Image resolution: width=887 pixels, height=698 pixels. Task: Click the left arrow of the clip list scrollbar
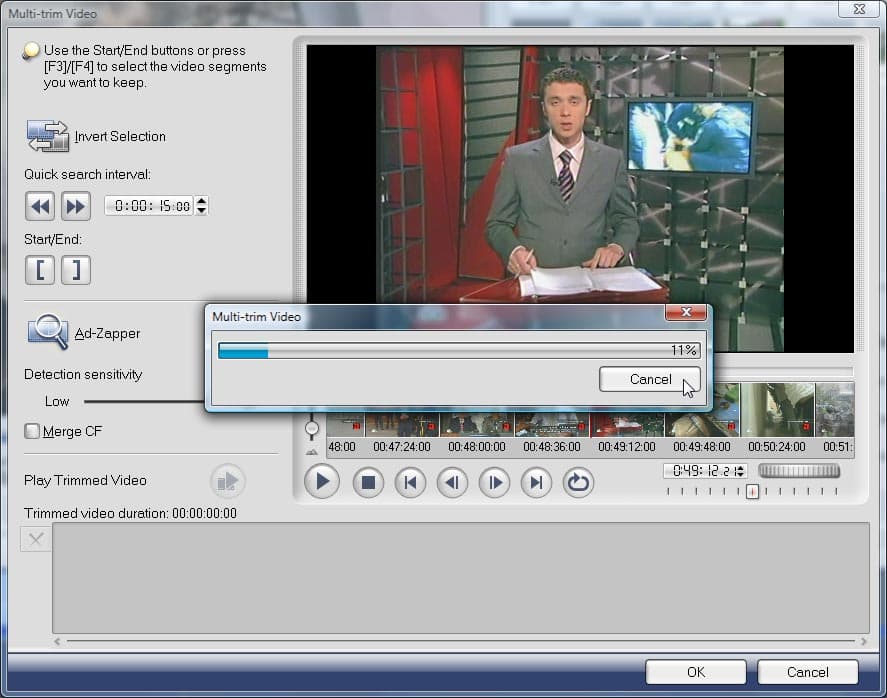pyautogui.click(x=57, y=641)
